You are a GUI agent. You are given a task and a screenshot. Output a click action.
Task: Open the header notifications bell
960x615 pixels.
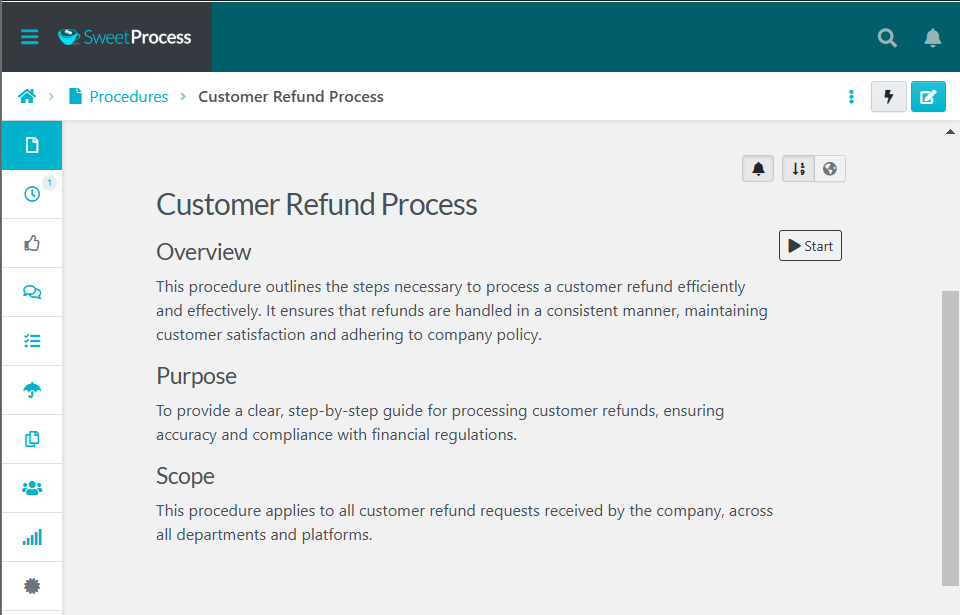click(x=932, y=37)
